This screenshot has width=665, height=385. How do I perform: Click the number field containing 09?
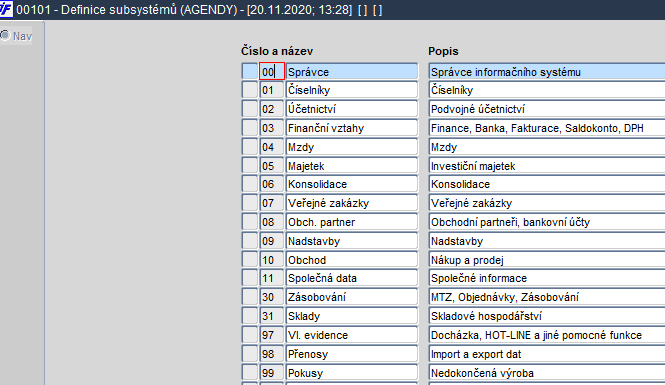(272, 241)
